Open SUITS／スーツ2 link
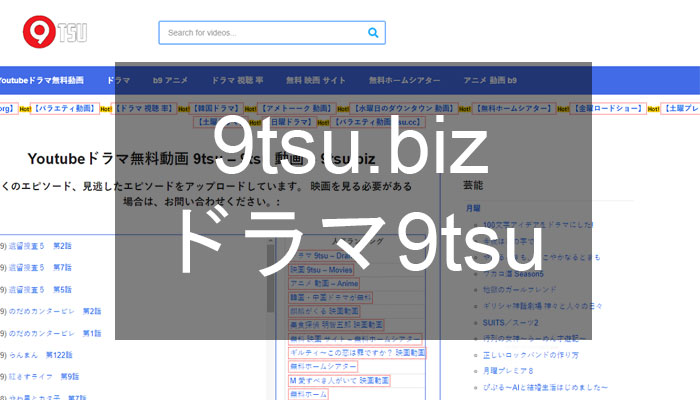The image size is (700, 400). pos(511,323)
